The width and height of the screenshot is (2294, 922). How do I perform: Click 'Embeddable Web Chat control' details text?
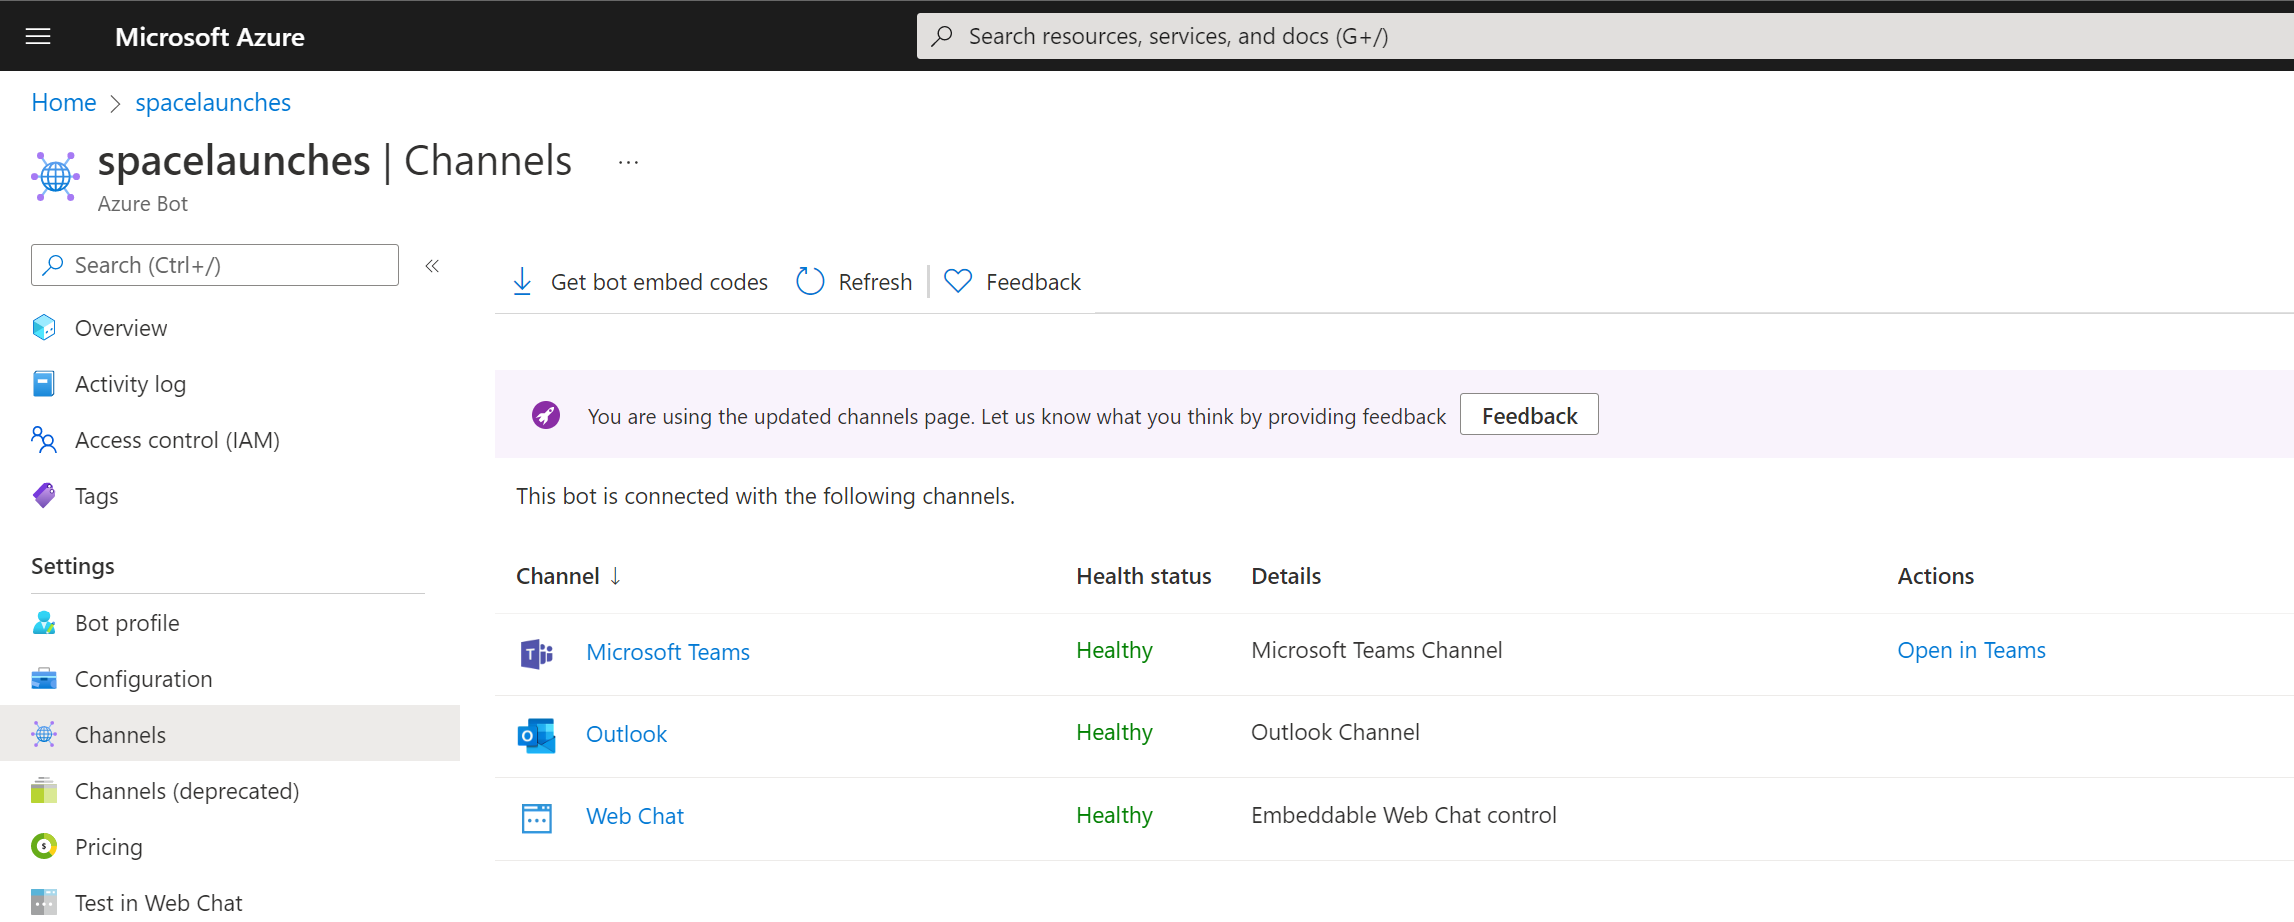click(1403, 815)
